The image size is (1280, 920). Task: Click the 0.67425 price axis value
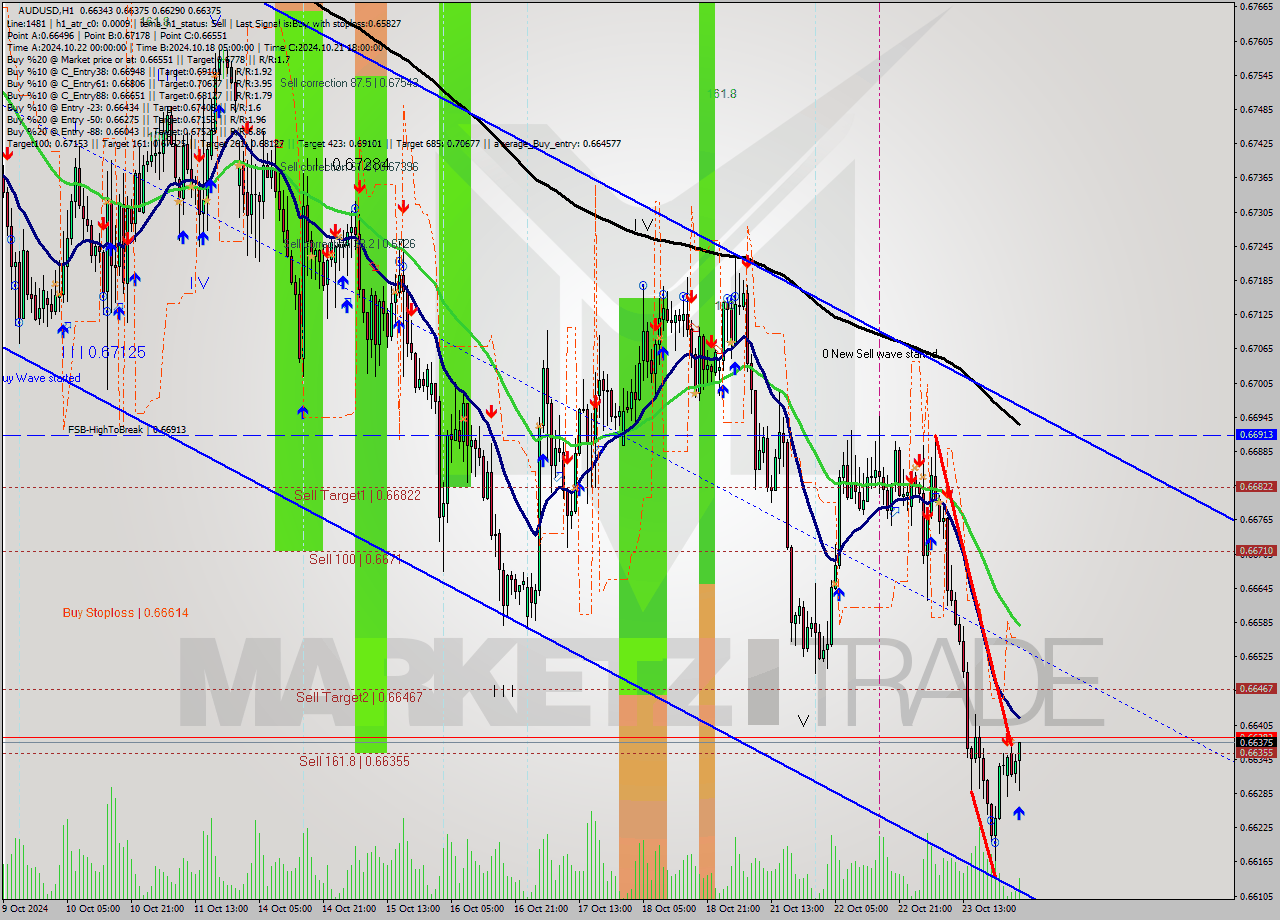coord(1256,143)
